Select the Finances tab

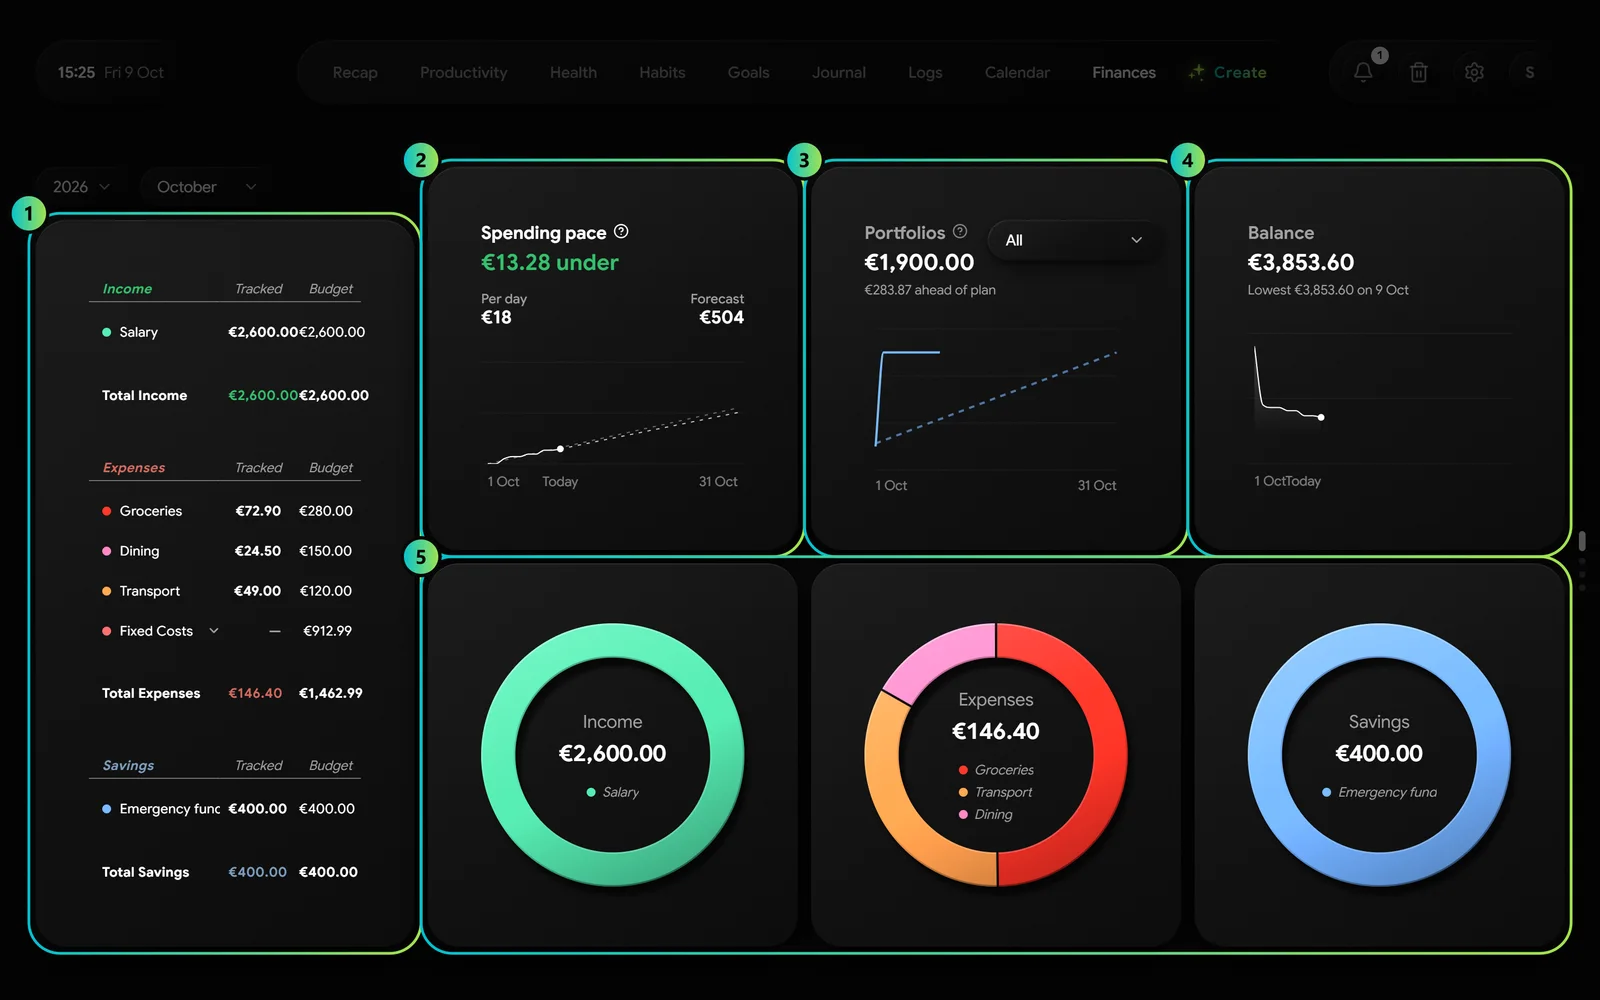click(1124, 73)
